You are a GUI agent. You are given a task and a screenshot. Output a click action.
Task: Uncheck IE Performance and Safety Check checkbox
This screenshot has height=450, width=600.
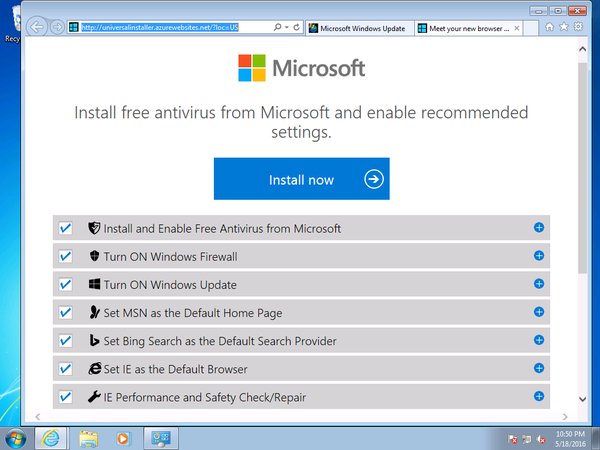pos(65,397)
